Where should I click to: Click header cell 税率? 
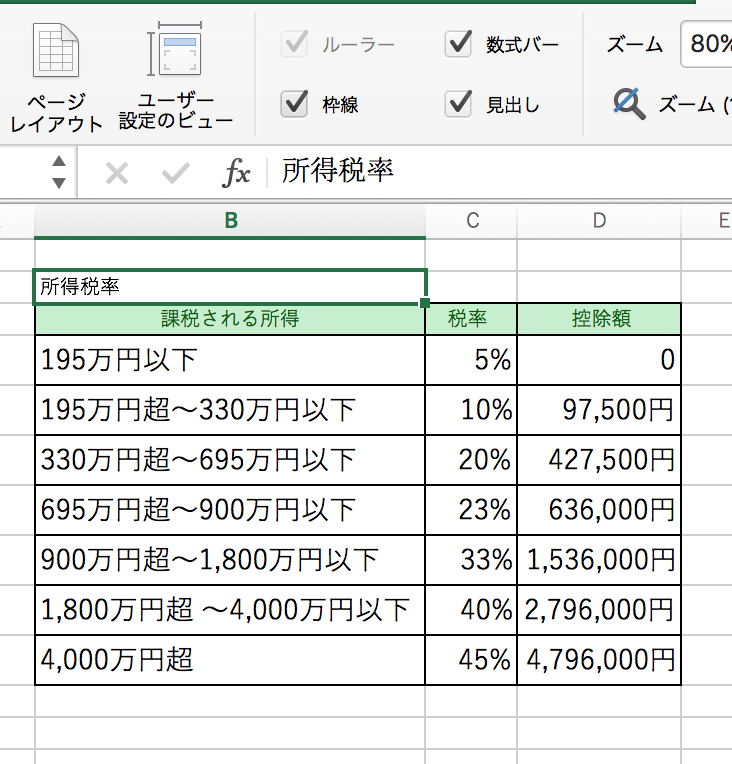[x=471, y=319]
